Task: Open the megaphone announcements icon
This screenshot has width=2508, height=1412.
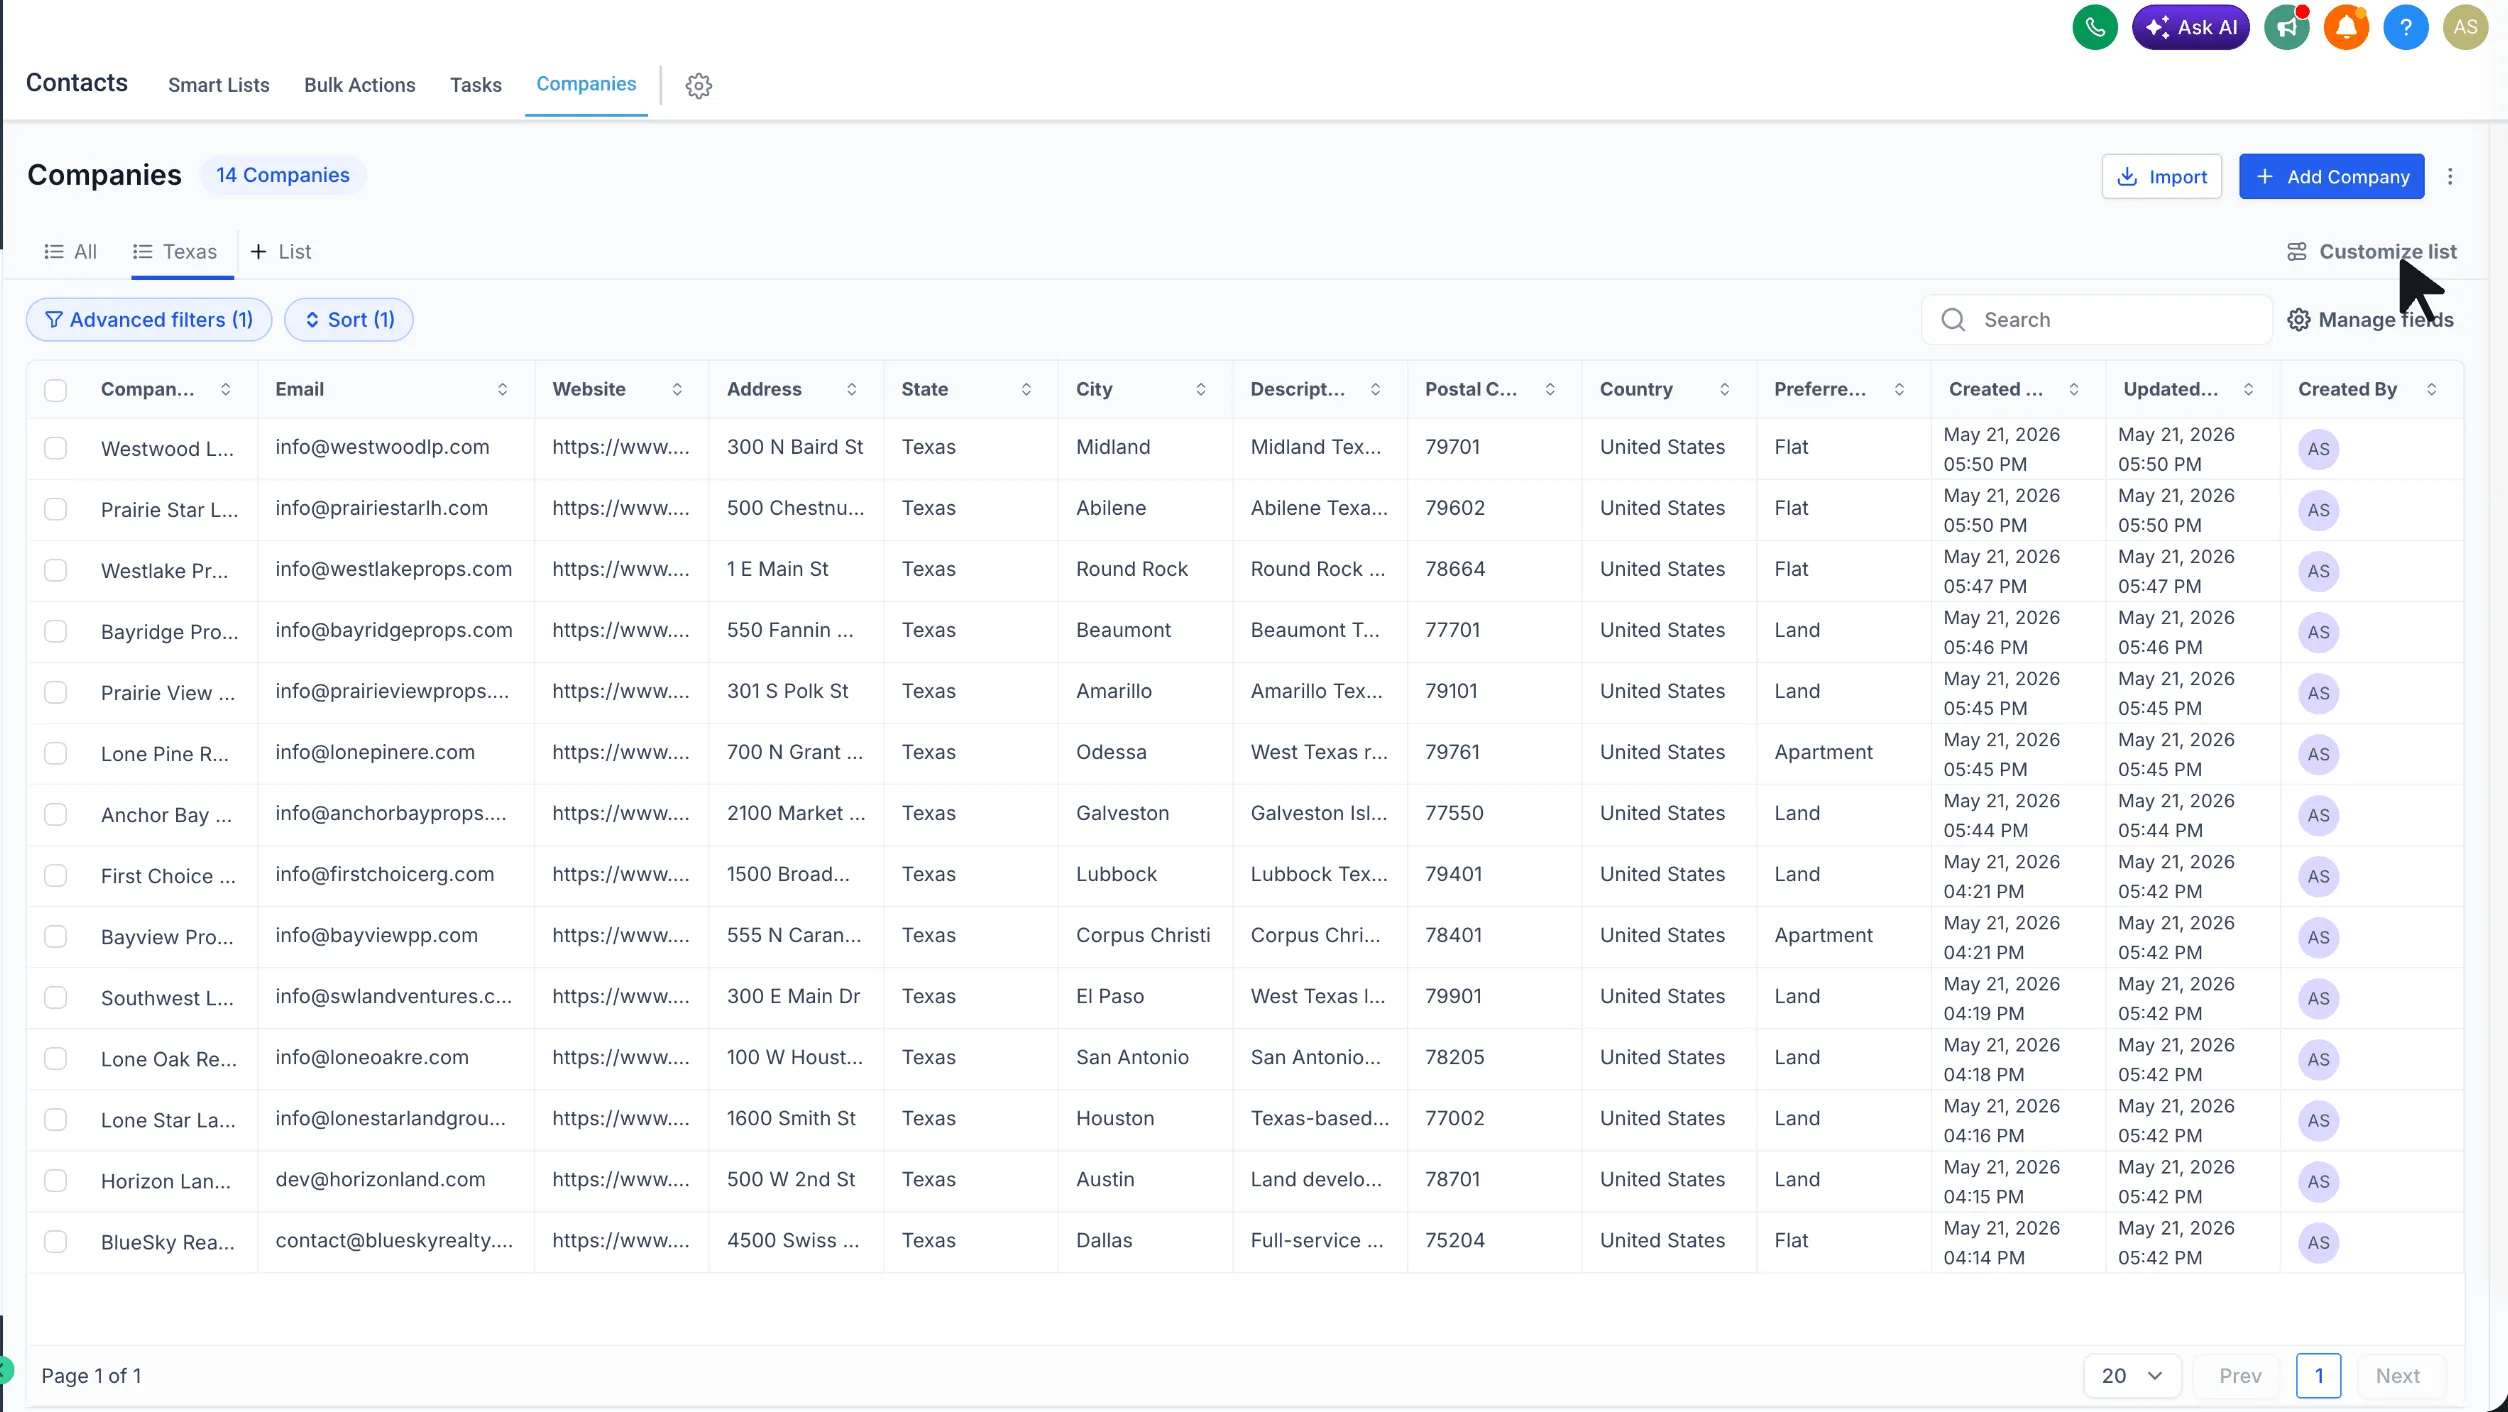Action: tap(2287, 27)
